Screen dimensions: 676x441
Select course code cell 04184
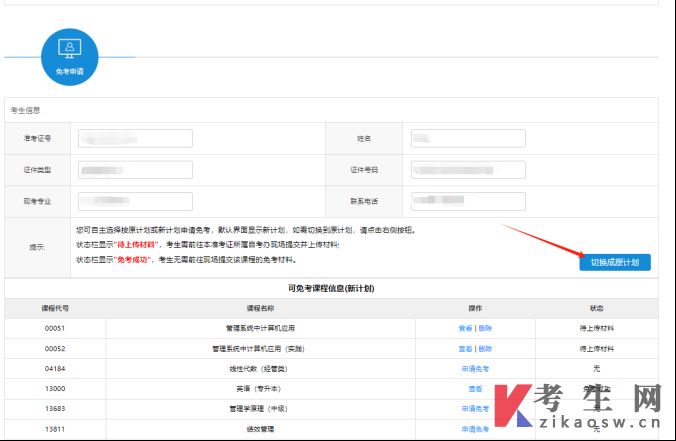55,369
